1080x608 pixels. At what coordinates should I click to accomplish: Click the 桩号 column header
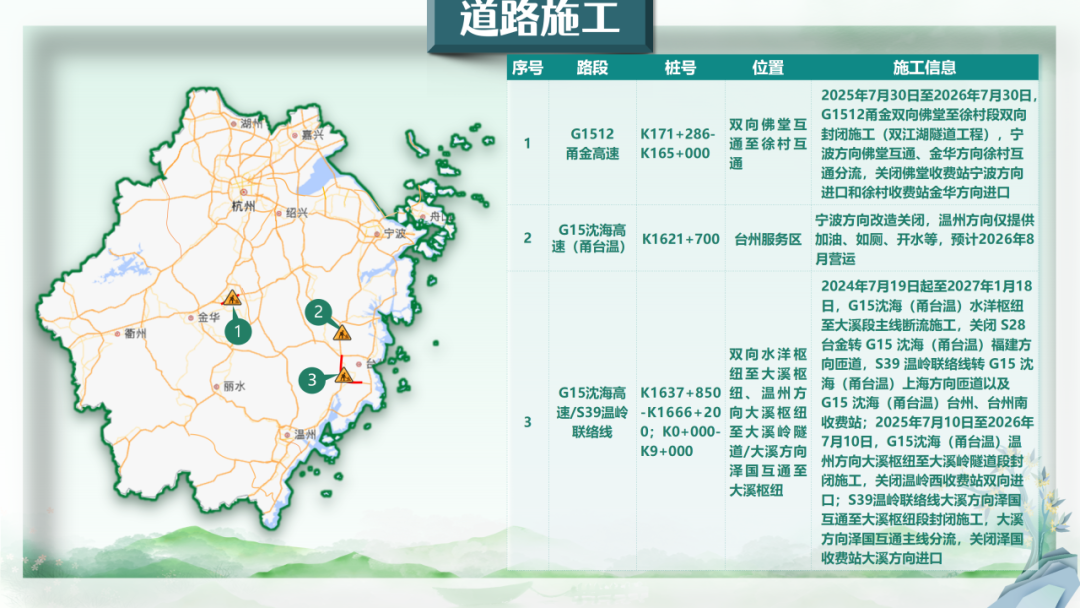[681, 67]
